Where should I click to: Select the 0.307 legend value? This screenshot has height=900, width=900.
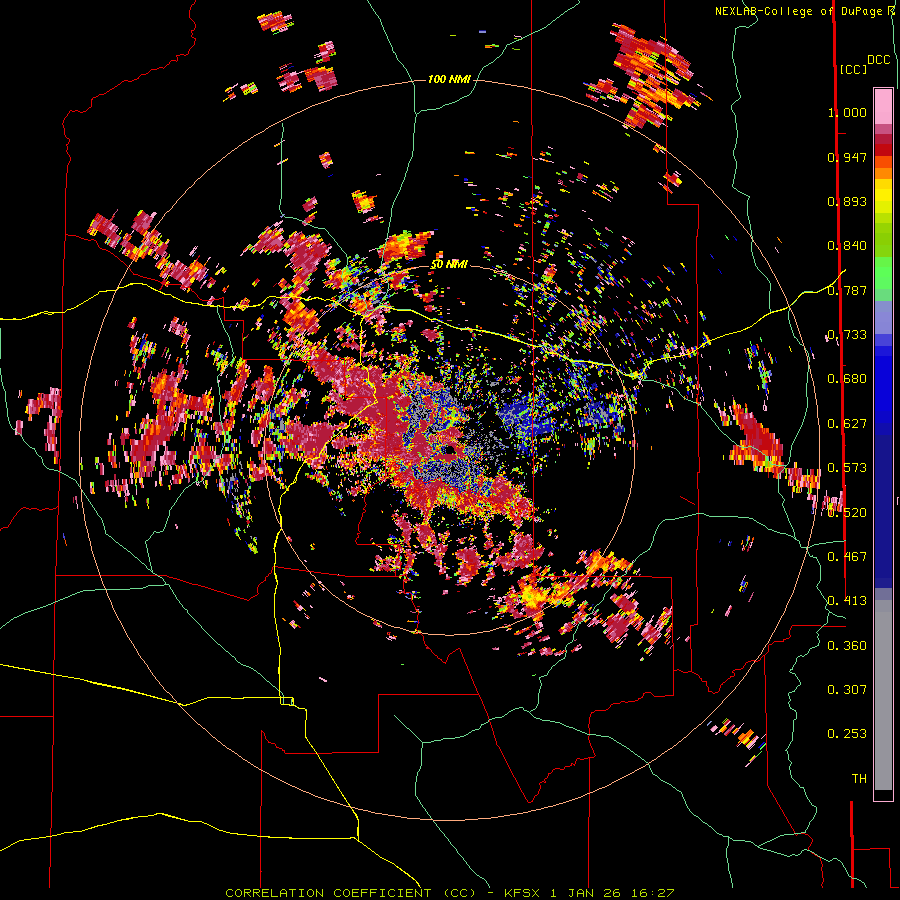coord(847,690)
